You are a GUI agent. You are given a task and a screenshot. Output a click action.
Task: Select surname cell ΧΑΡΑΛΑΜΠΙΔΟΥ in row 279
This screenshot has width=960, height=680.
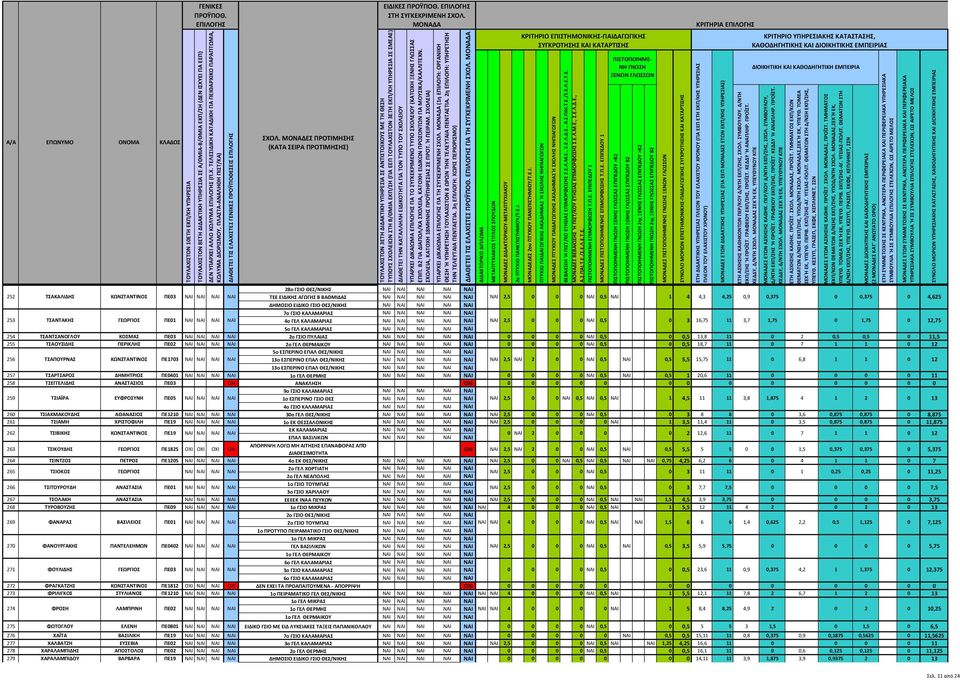click(x=60, y=659)
